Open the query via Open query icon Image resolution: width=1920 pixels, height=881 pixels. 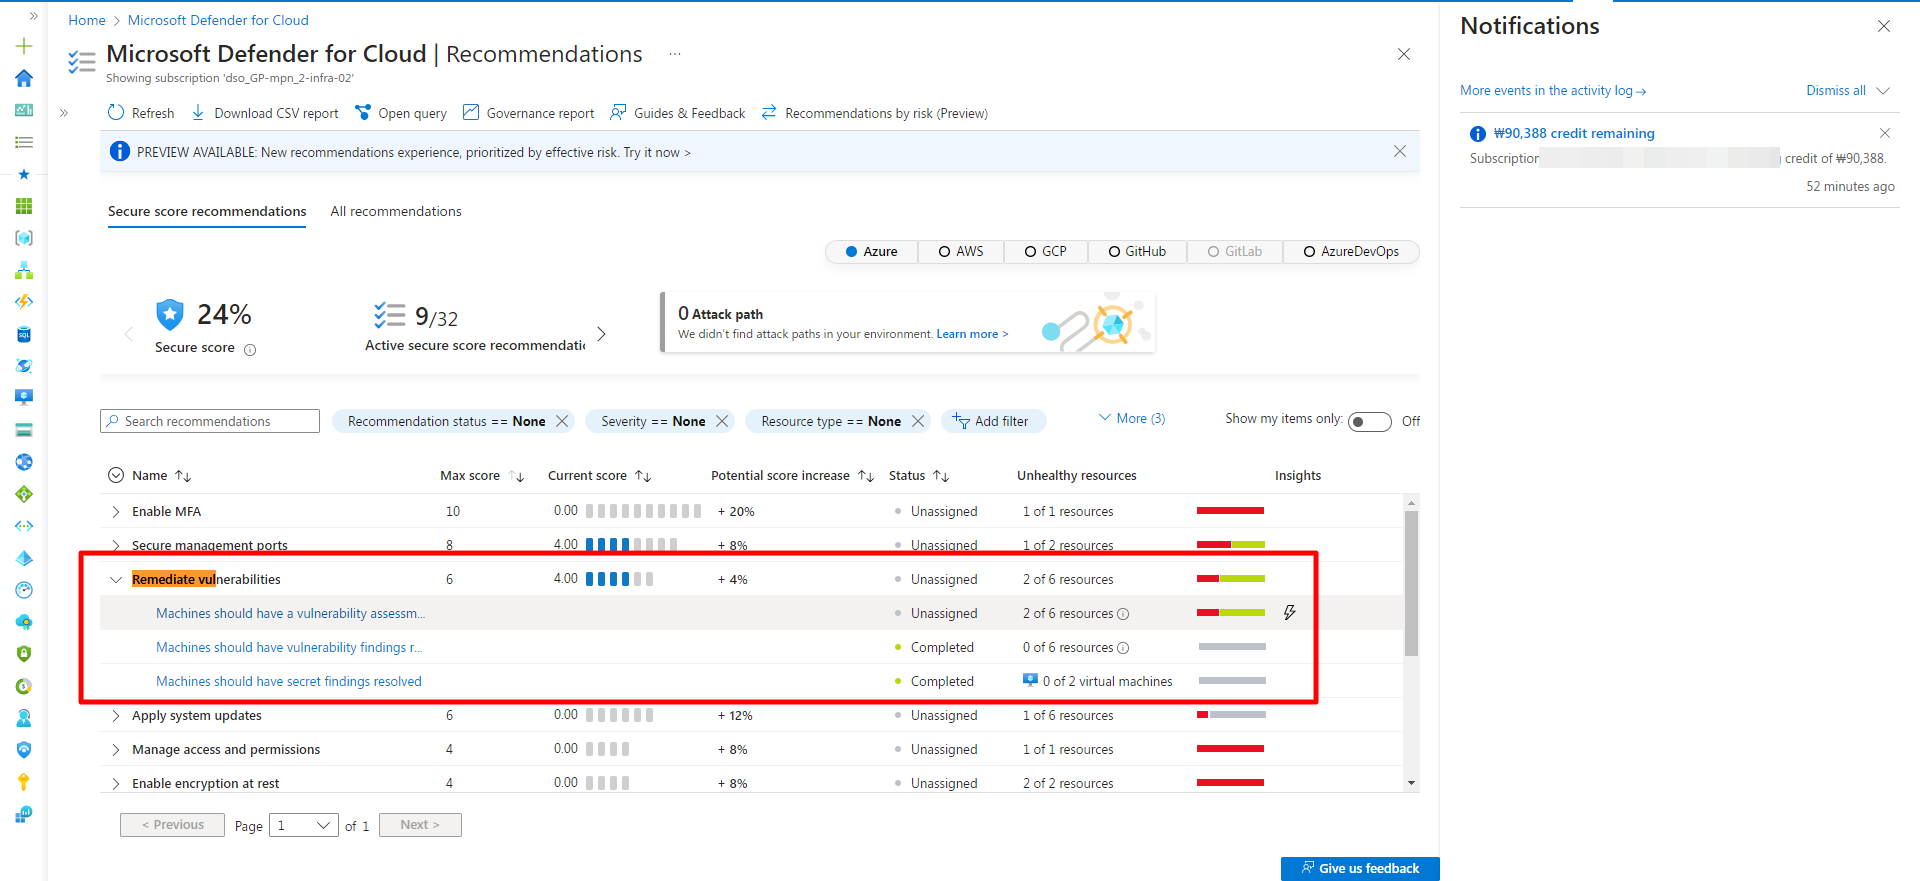coord(363,113)
